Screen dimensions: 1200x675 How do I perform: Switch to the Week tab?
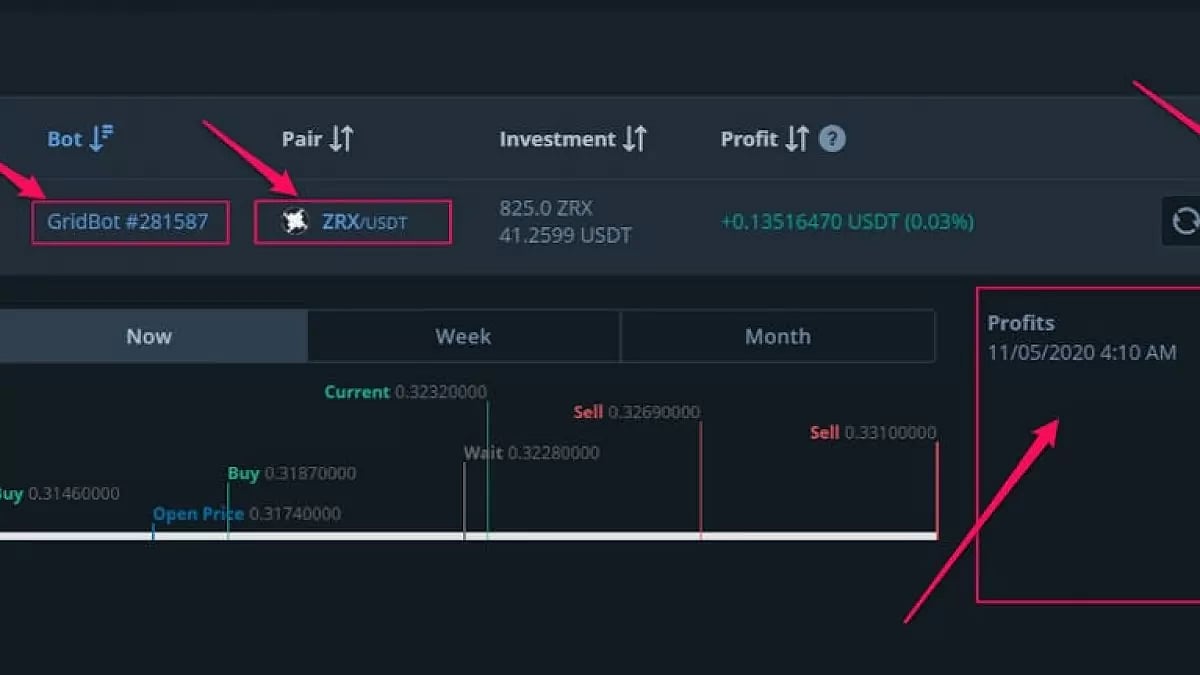pos(463,336)
